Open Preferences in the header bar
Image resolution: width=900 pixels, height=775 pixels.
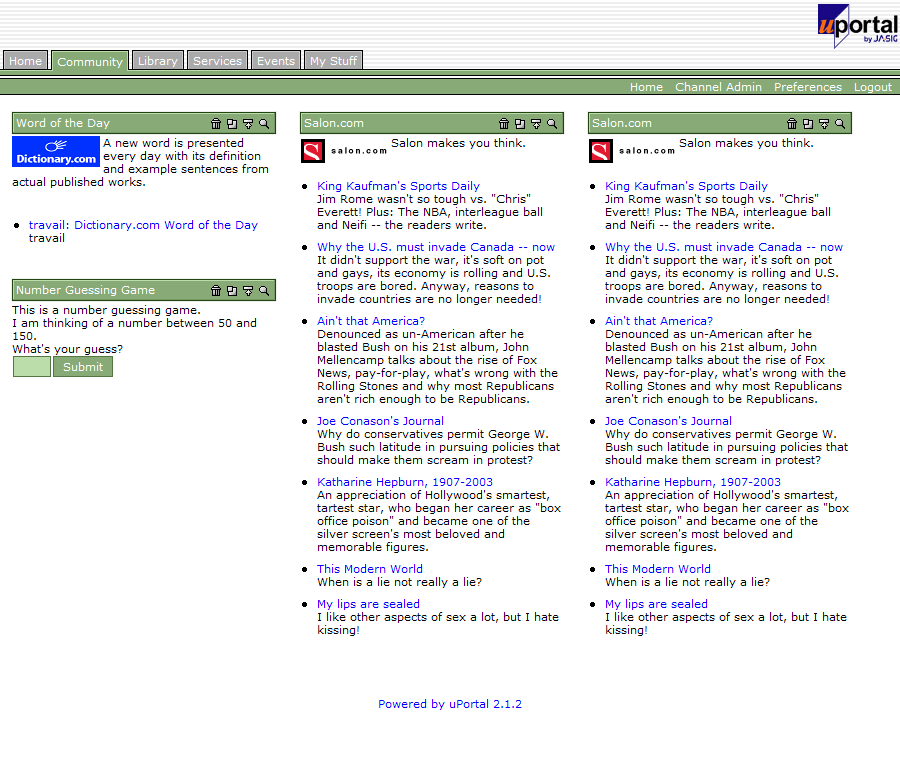click(808, 87)
